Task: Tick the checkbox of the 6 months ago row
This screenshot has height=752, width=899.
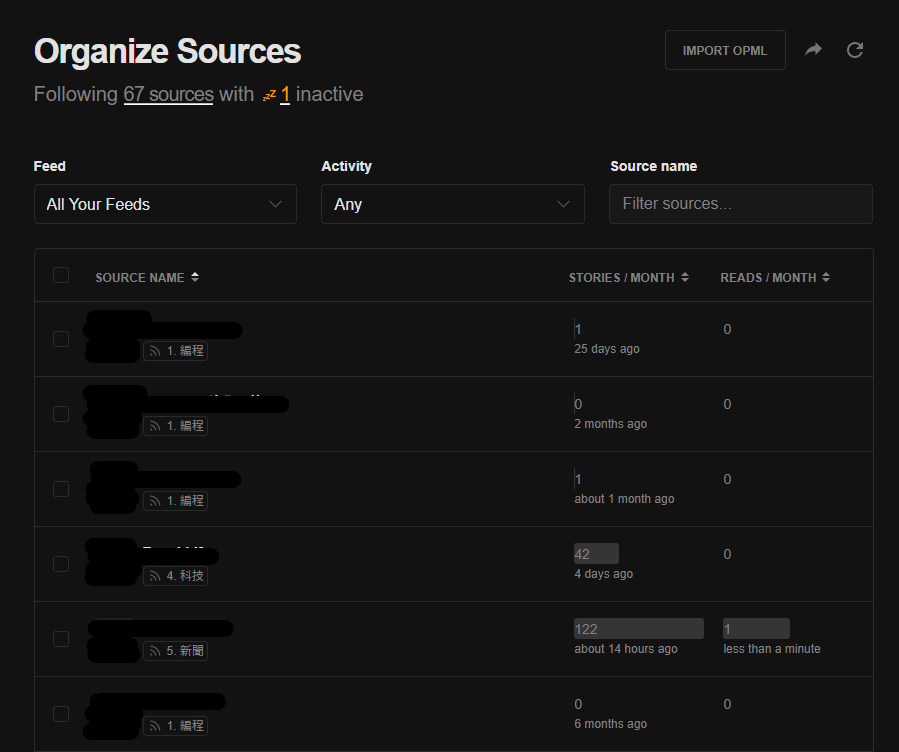Action: 61,714
